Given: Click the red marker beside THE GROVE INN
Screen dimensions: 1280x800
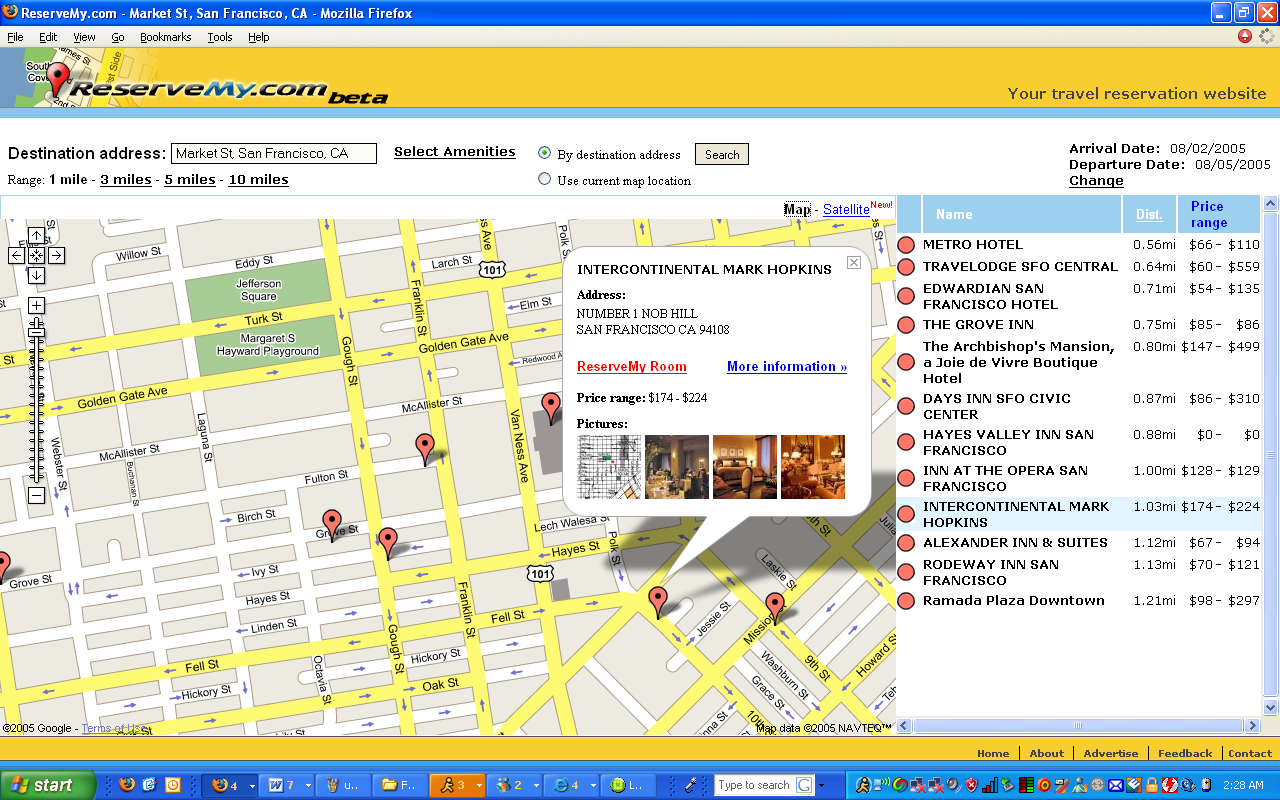Looking at the screenshot, I should pos(906,325).
